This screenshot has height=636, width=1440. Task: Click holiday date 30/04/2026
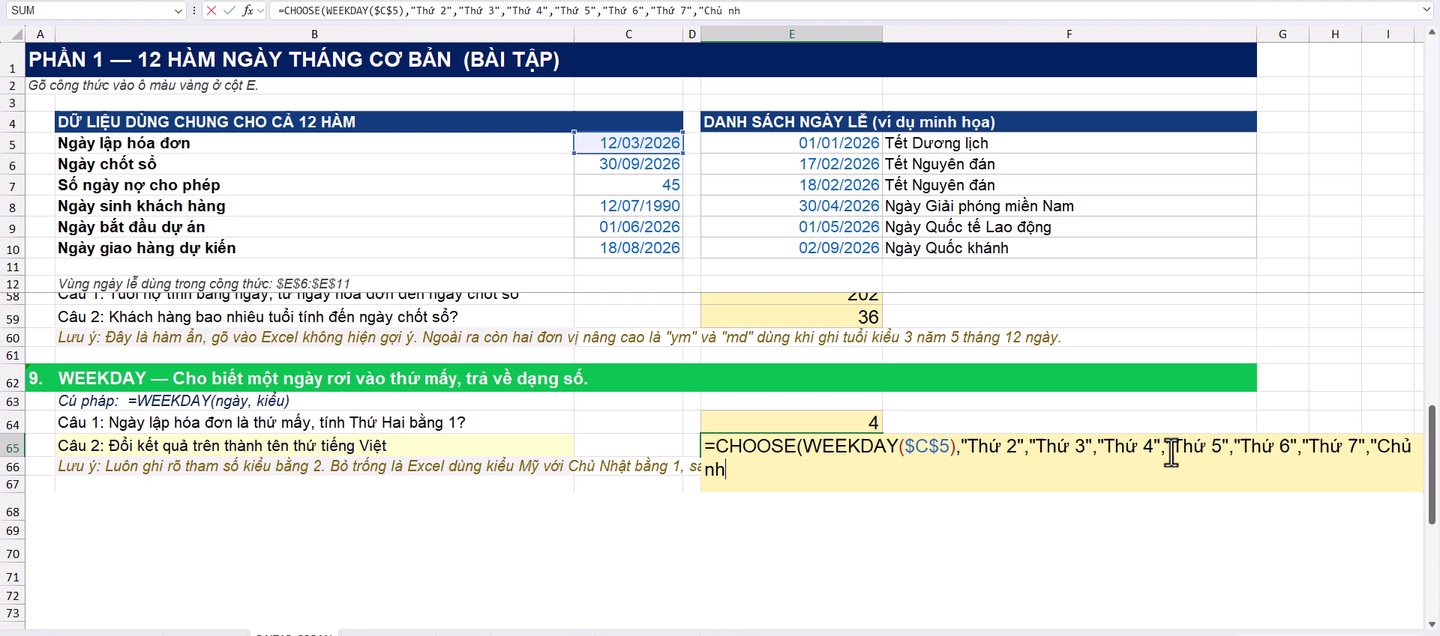tap(791, 206)
